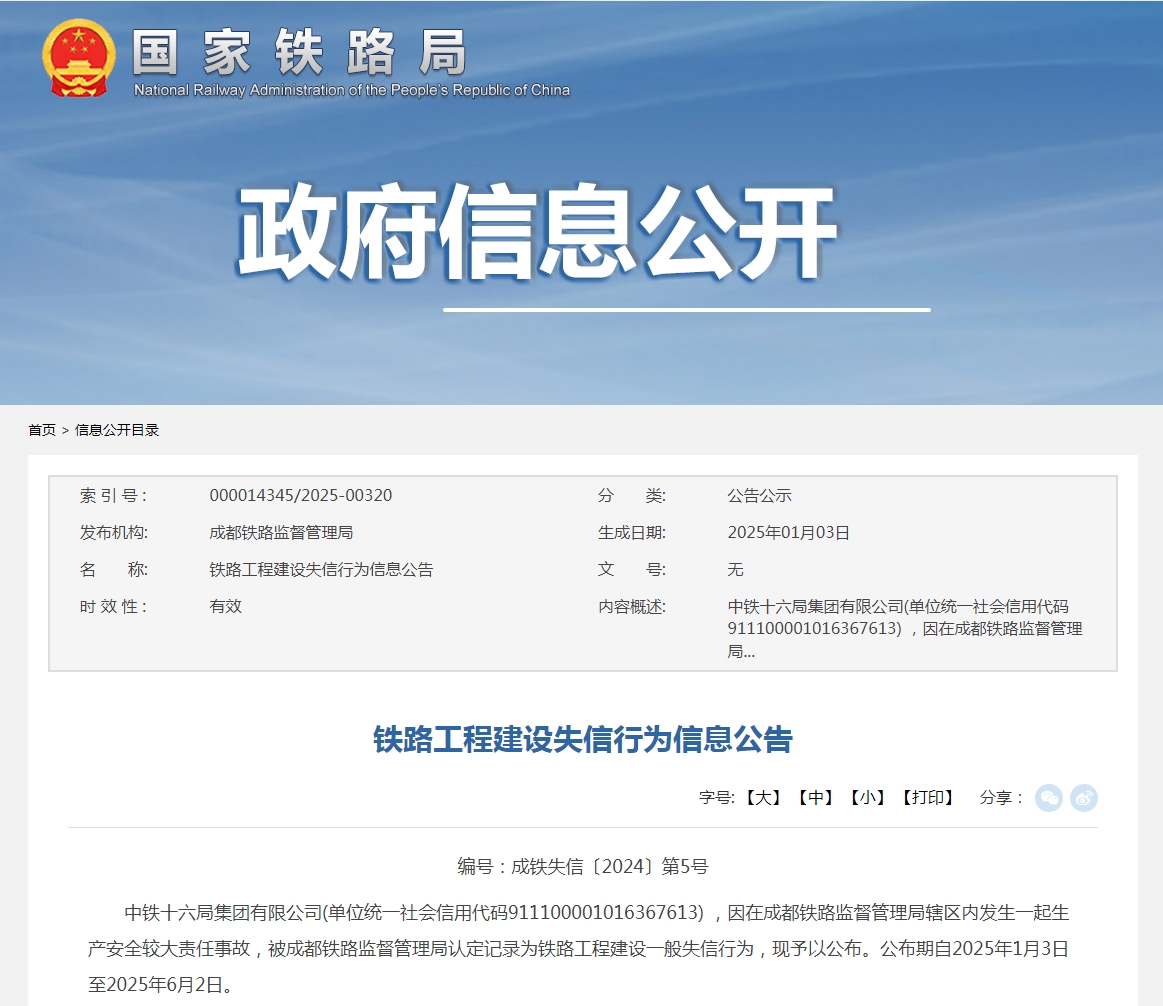This screenshot has height=1006, width=1163.
Task: Set font size to 【中】
Action: (815, 798)
